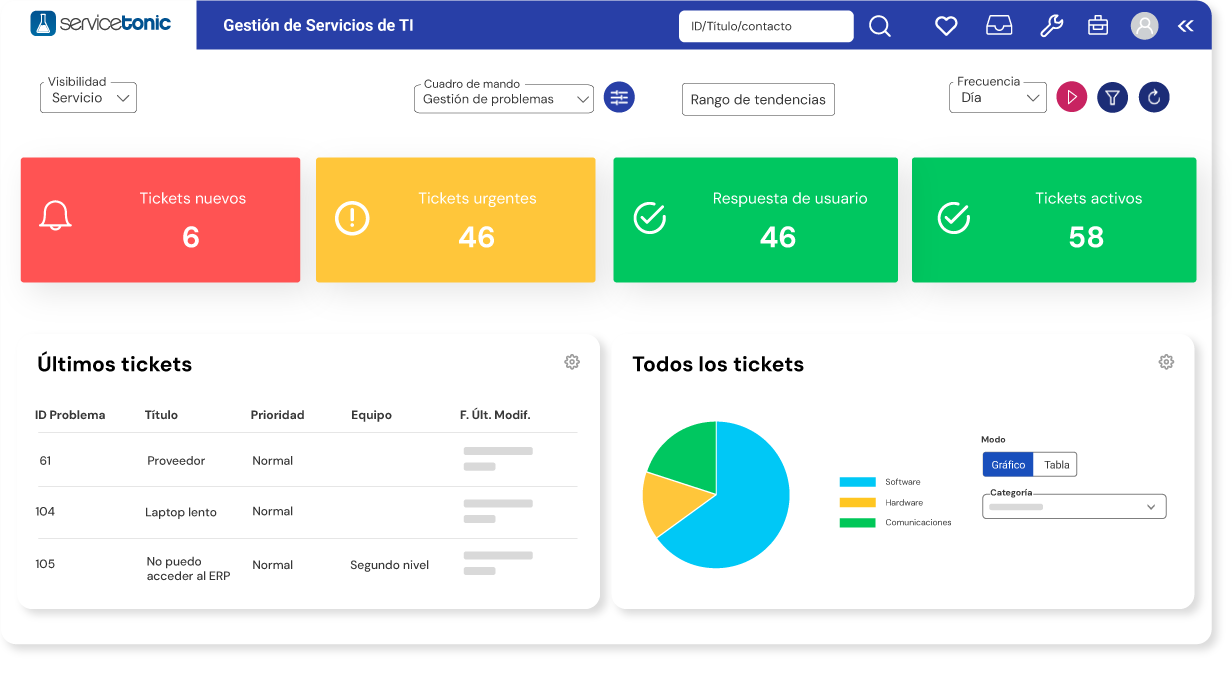Click Gestión de Servicios de TI title

(x=318, y=26)
